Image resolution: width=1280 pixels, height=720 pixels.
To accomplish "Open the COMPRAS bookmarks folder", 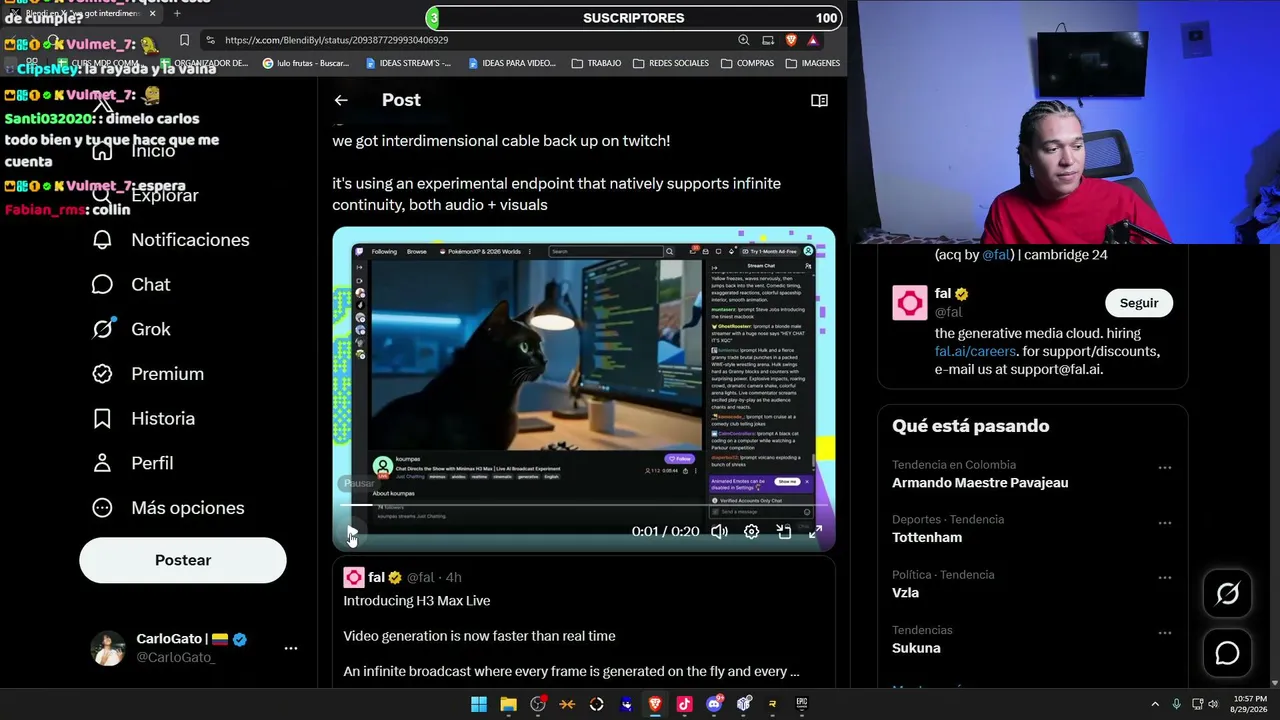I will point(746,63).
